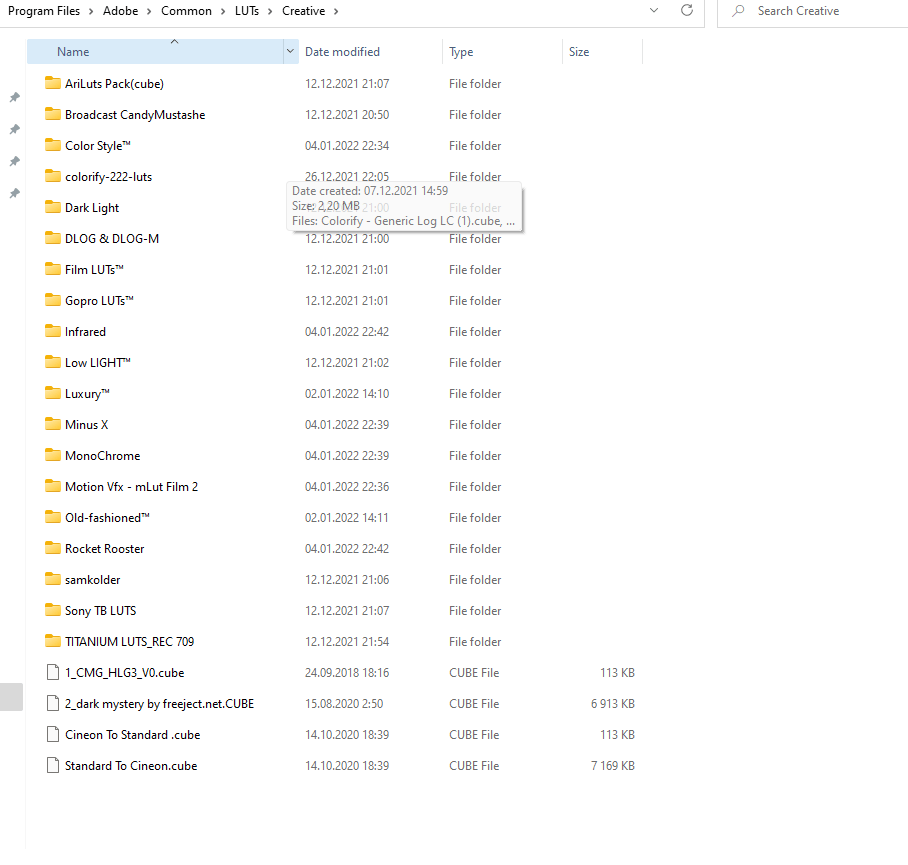The image size is (908, 865).
Task: Select the 1_CMG_HLG3_V0.cube file icon
Action: click(x=53, y=672)
